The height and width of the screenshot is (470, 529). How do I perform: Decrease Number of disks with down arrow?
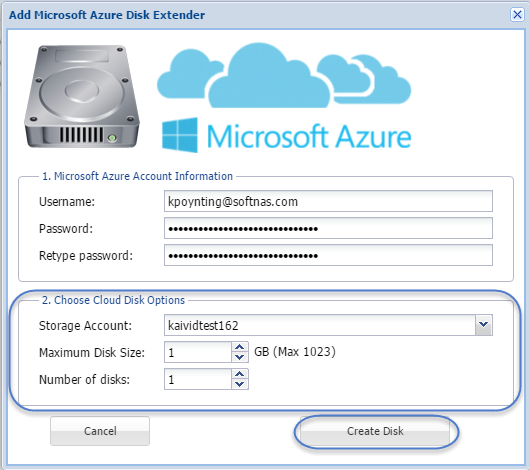240,384
